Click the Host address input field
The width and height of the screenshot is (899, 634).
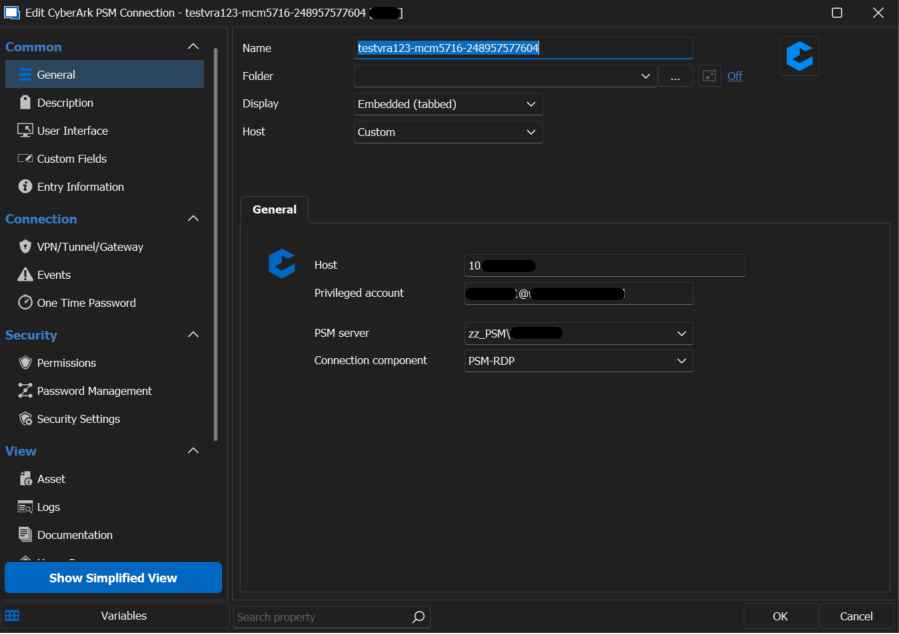pyautogui.click(x=604, y=265)
